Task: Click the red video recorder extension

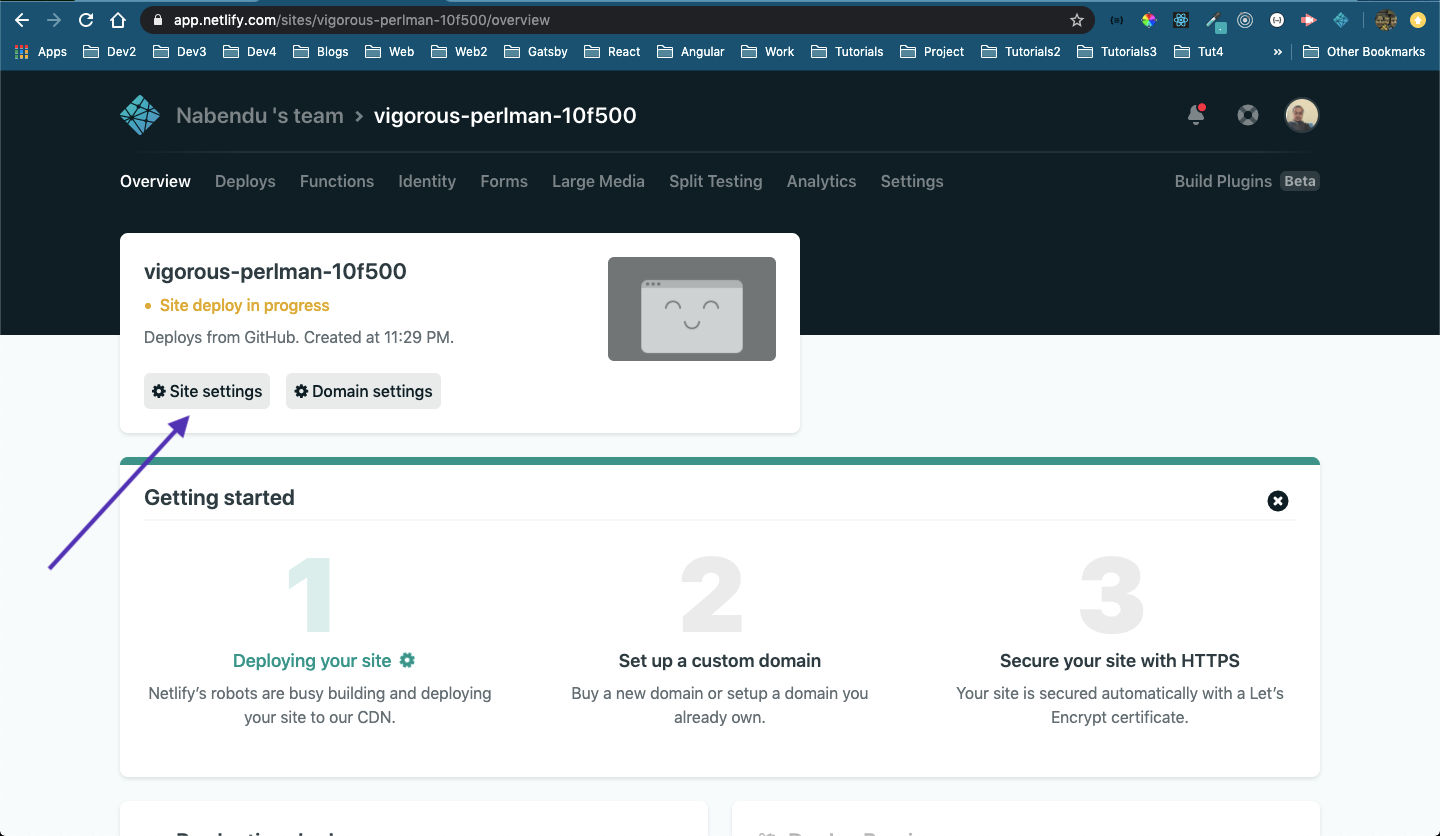Action: (x=1308, y=20)
